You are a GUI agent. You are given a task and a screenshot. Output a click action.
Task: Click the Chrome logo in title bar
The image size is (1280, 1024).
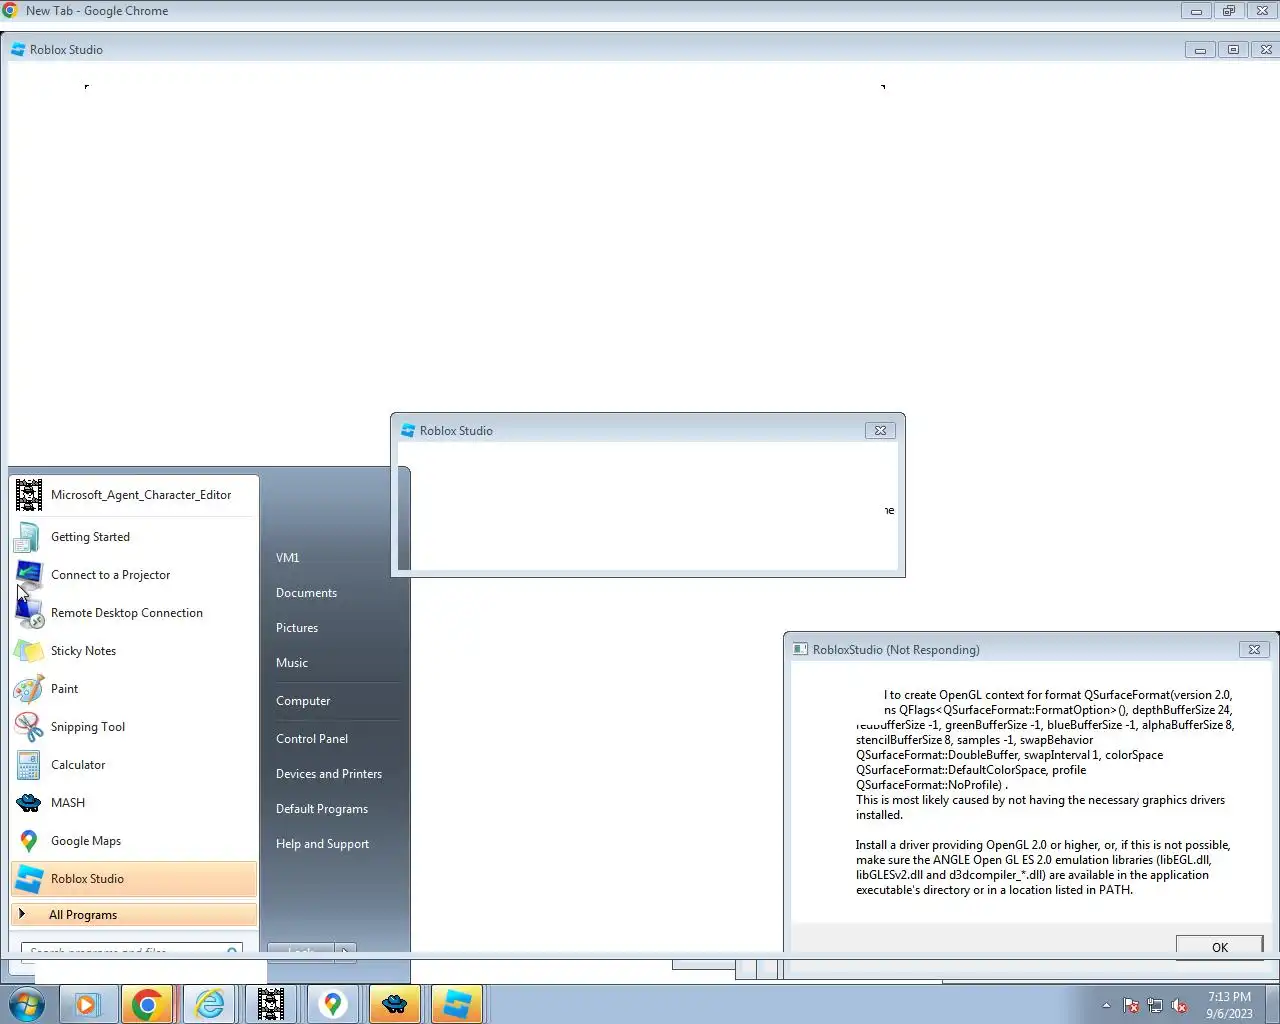click(10, 11)
